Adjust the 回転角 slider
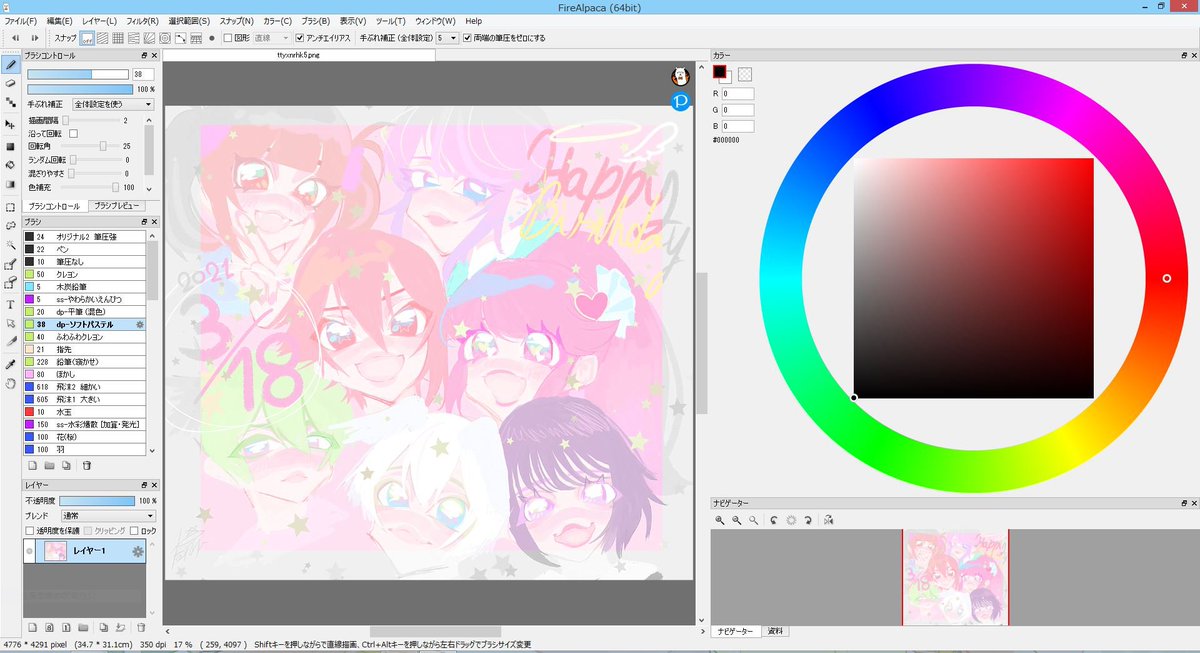Viewport: 1200px width, 653px height. tap(92, 146)
